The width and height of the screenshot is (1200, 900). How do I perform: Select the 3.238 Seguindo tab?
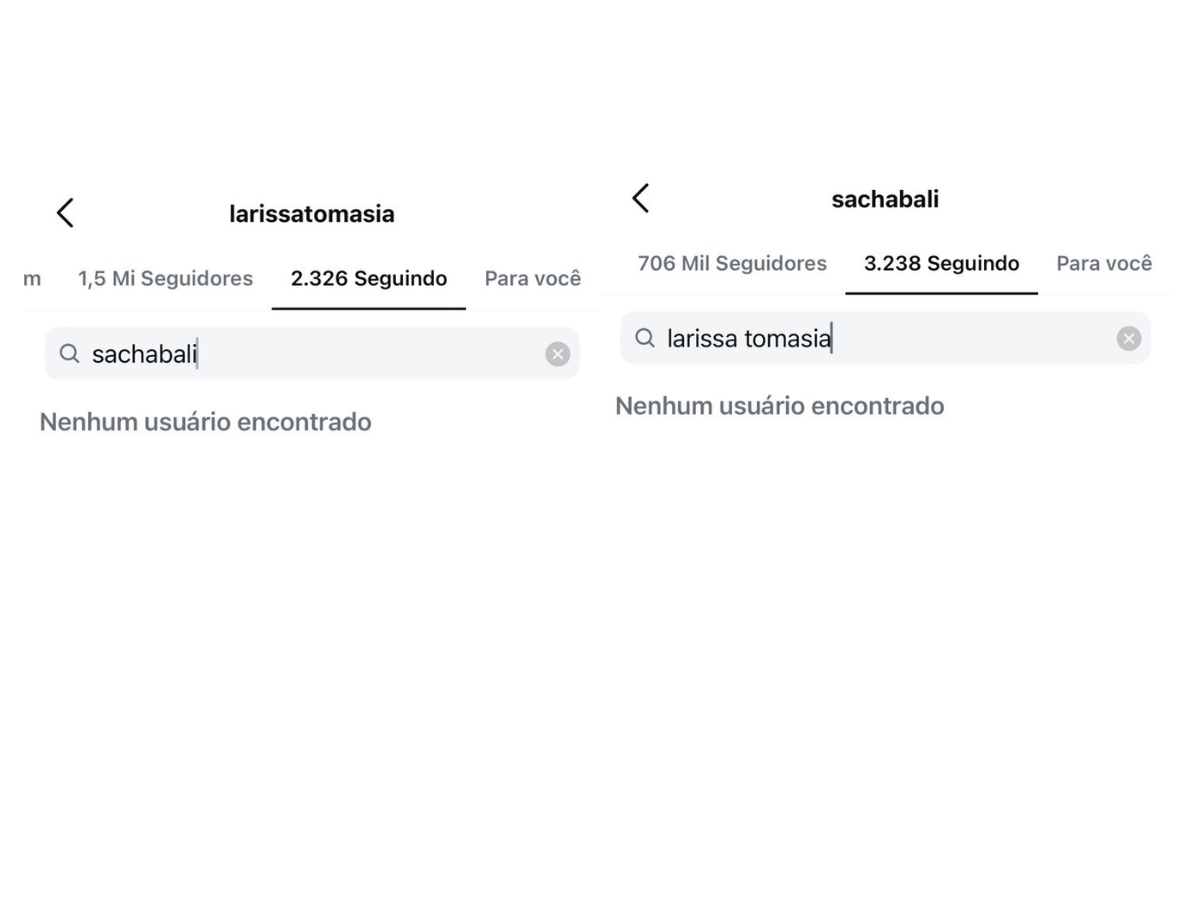pos(942,264)
